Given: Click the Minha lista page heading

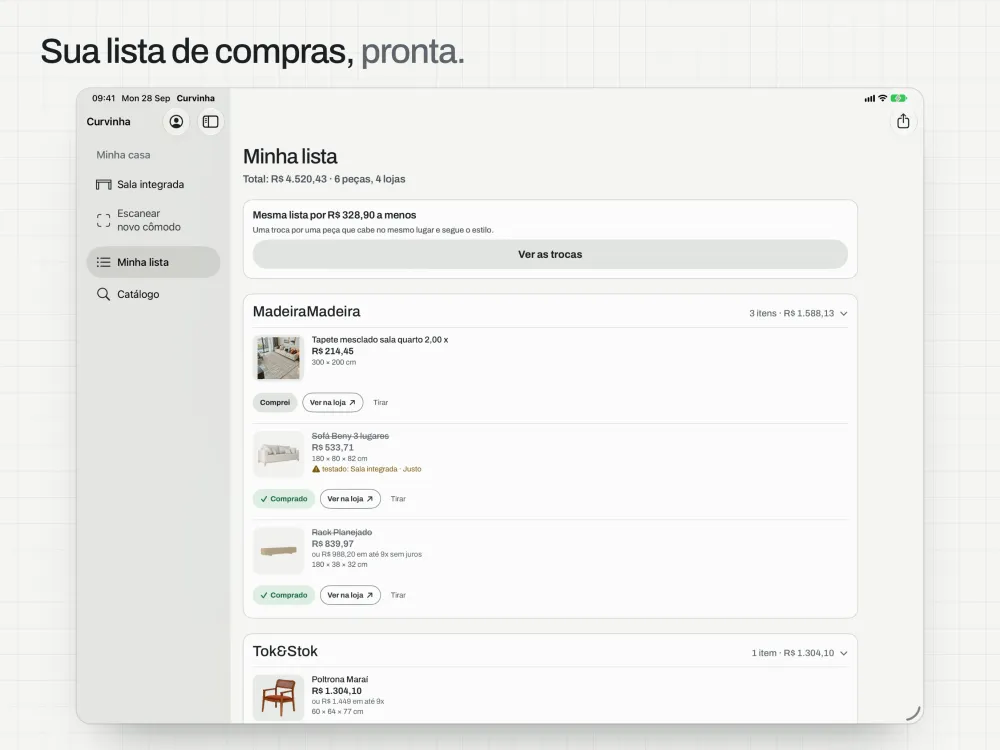Looking at the screenshot, I should 290,156.
